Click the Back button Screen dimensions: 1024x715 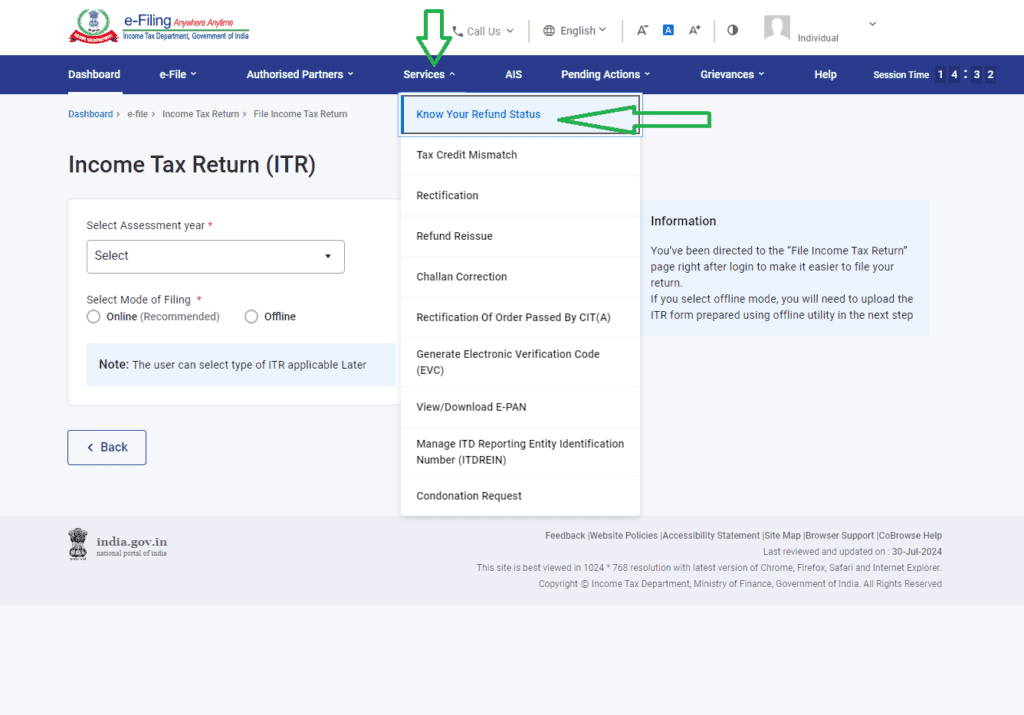[107, 447]
